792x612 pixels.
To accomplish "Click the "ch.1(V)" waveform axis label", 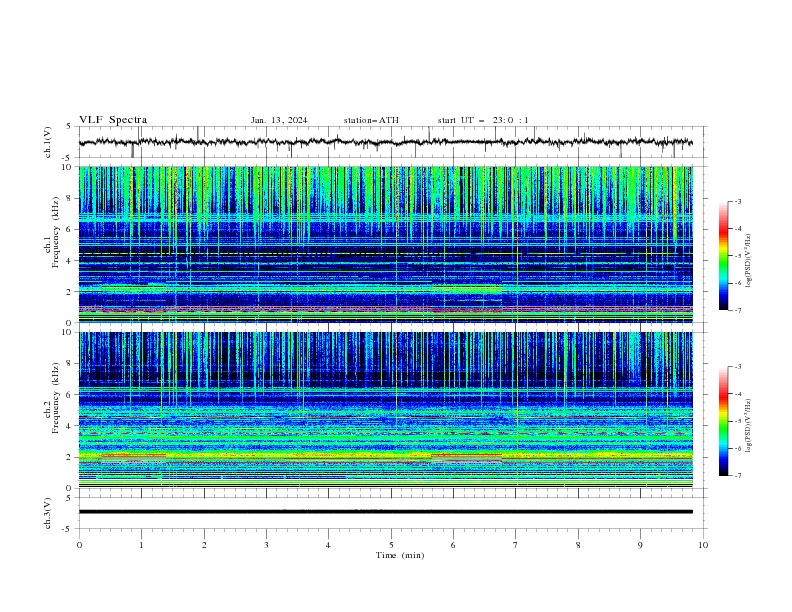I will click(48, 142).
